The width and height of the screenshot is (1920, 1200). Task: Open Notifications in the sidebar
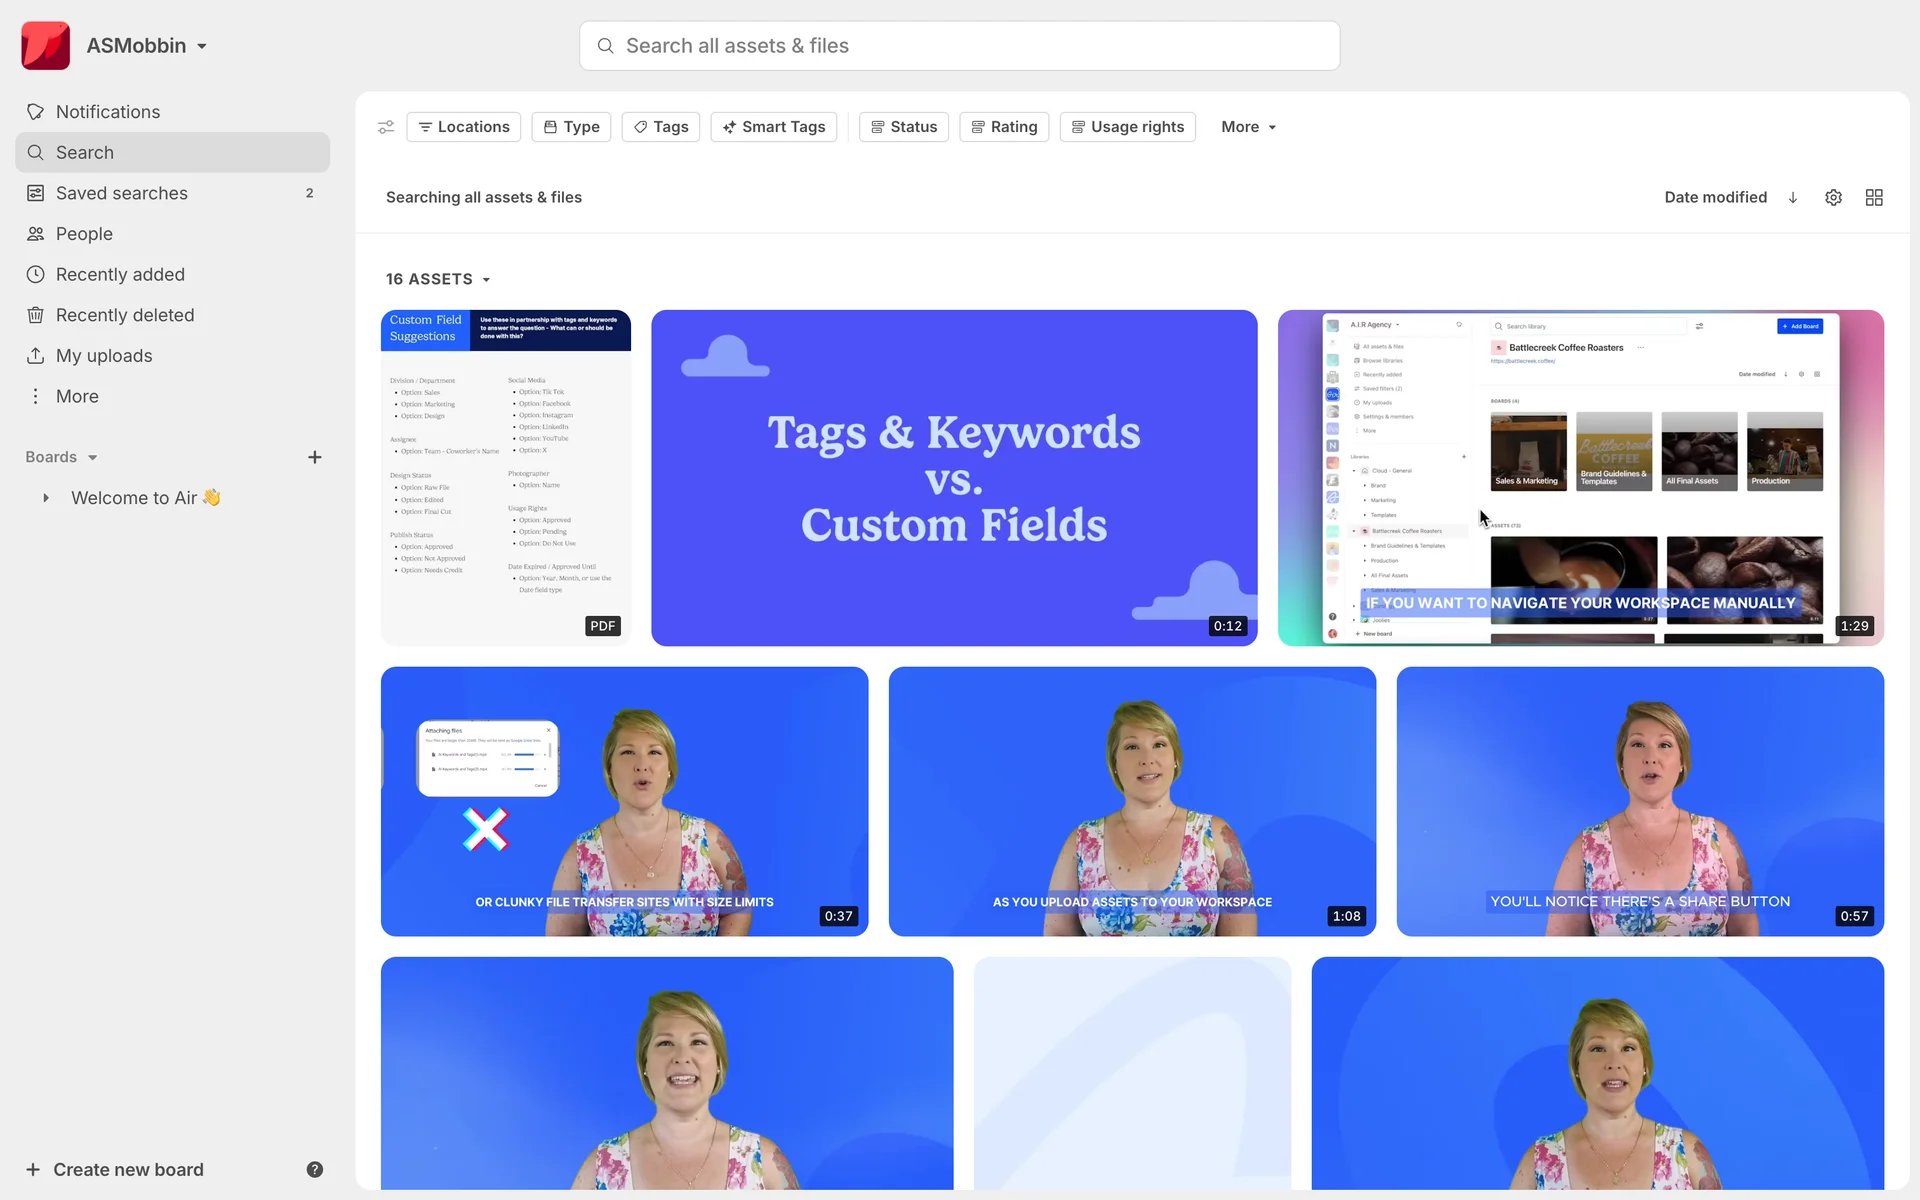pyautogui.click(x=108, y=112)
